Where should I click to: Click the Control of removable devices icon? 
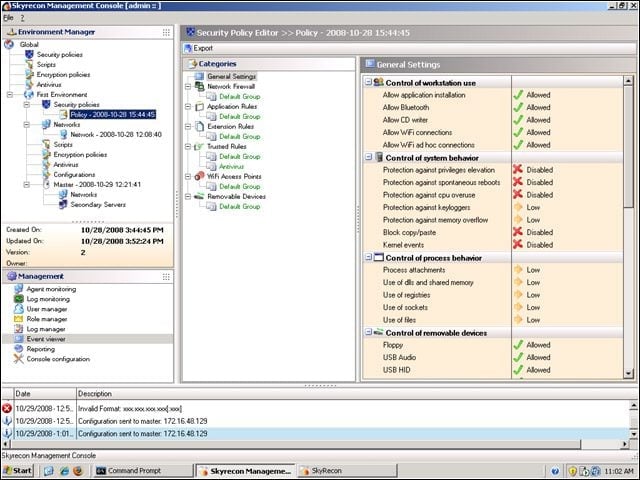point(378,332)
